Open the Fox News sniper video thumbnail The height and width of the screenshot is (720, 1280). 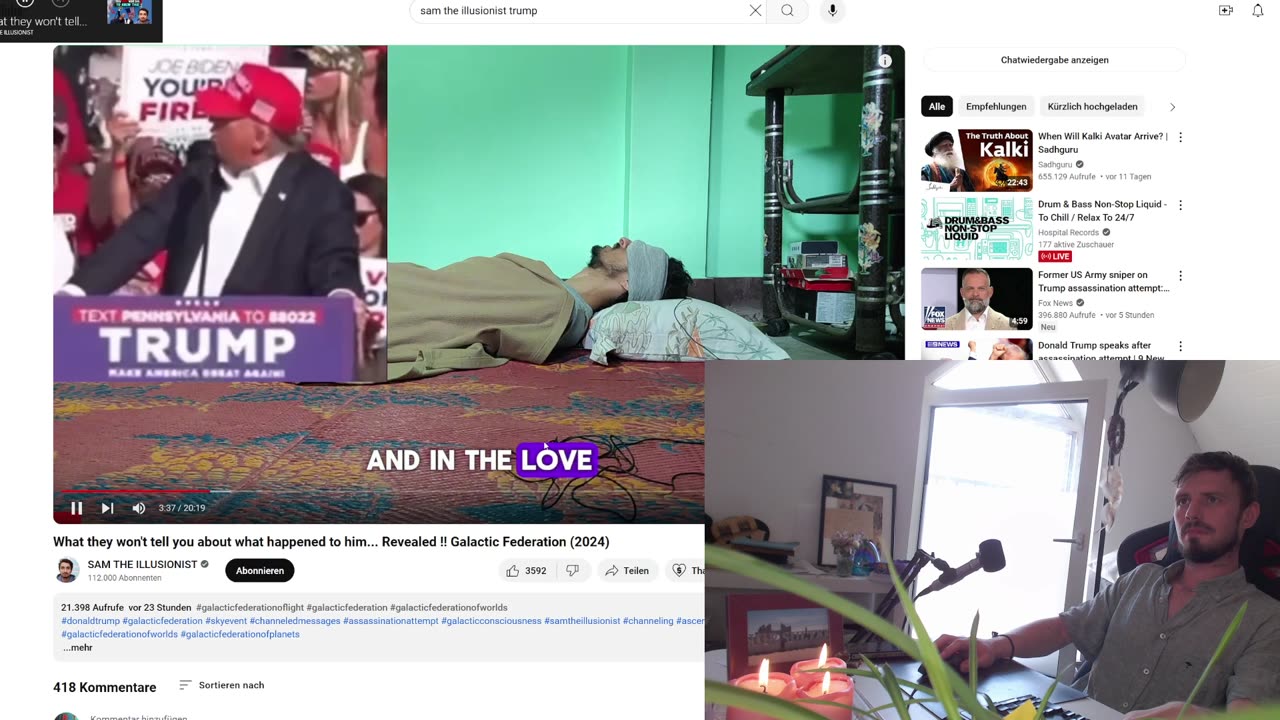[x=977, y=299]
